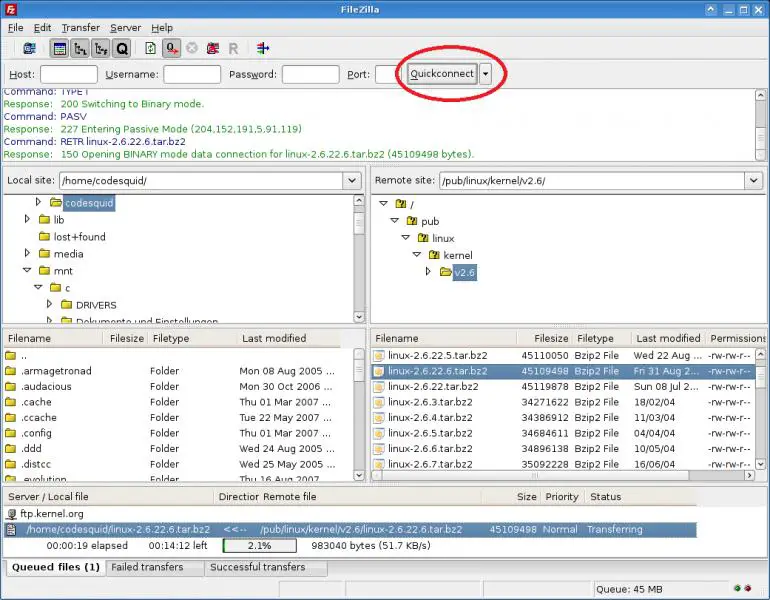Screen dimensions: 770x600
Task: Sort local list by Filetype header
Action: click(192, 338)
